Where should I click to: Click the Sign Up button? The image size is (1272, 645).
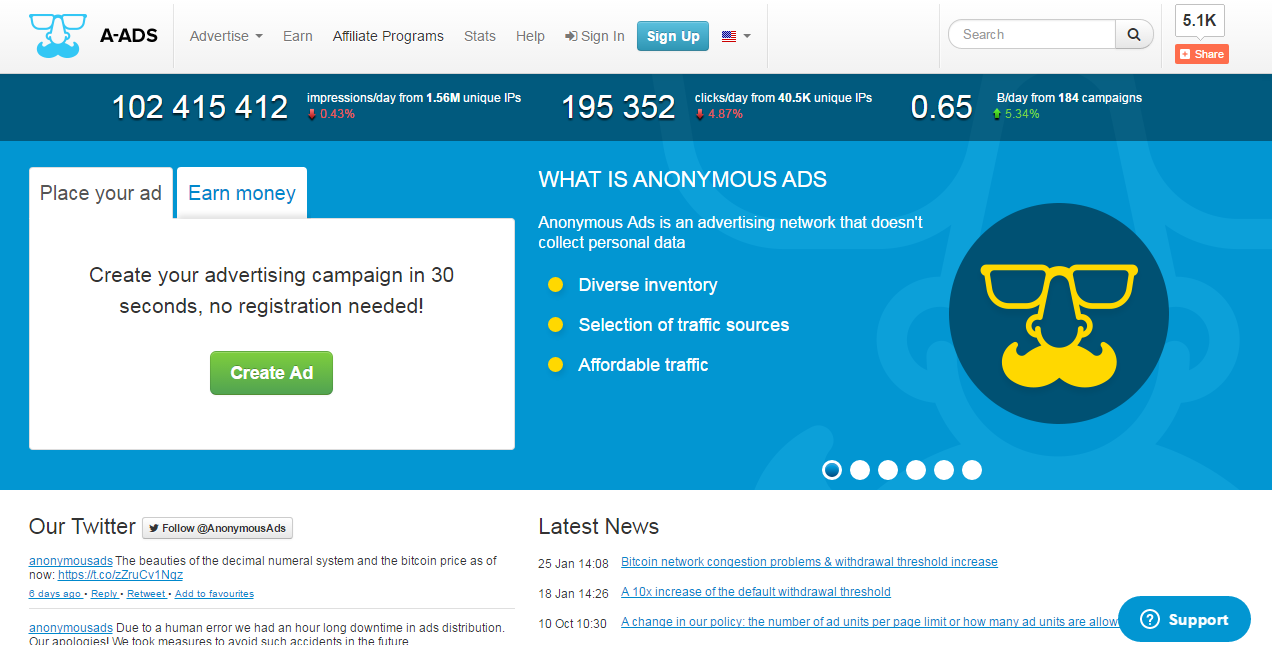click(x=673, y=36)
